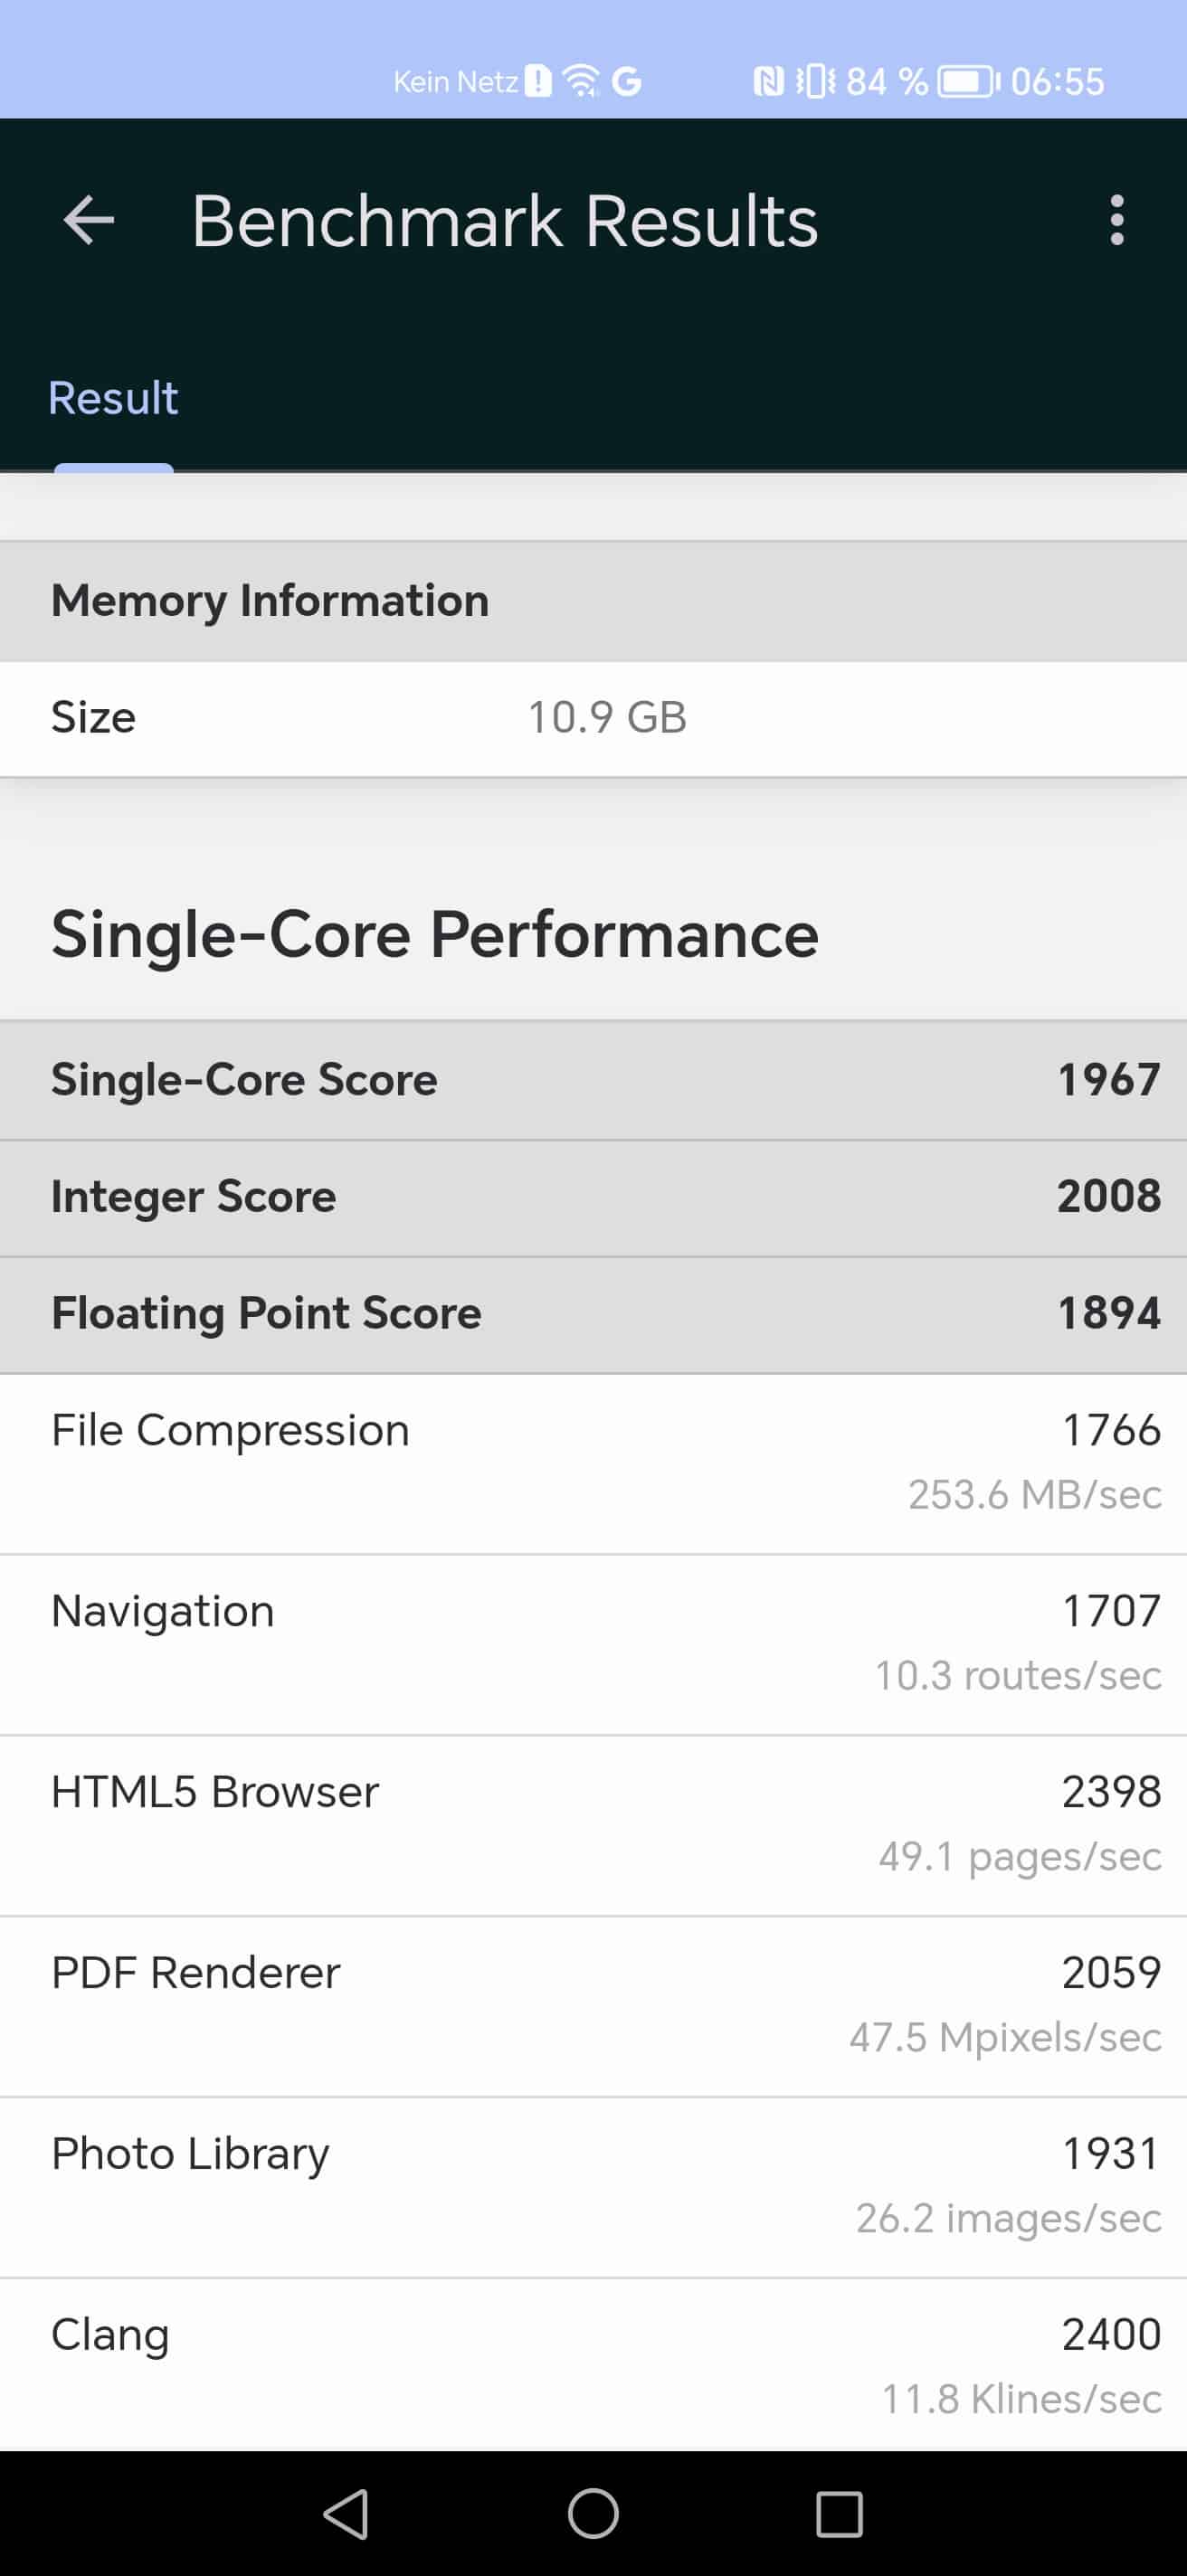Screen dimensions: 1187x2576
Task: Tap the recent apps square button
Action: tap(838, 2513)
